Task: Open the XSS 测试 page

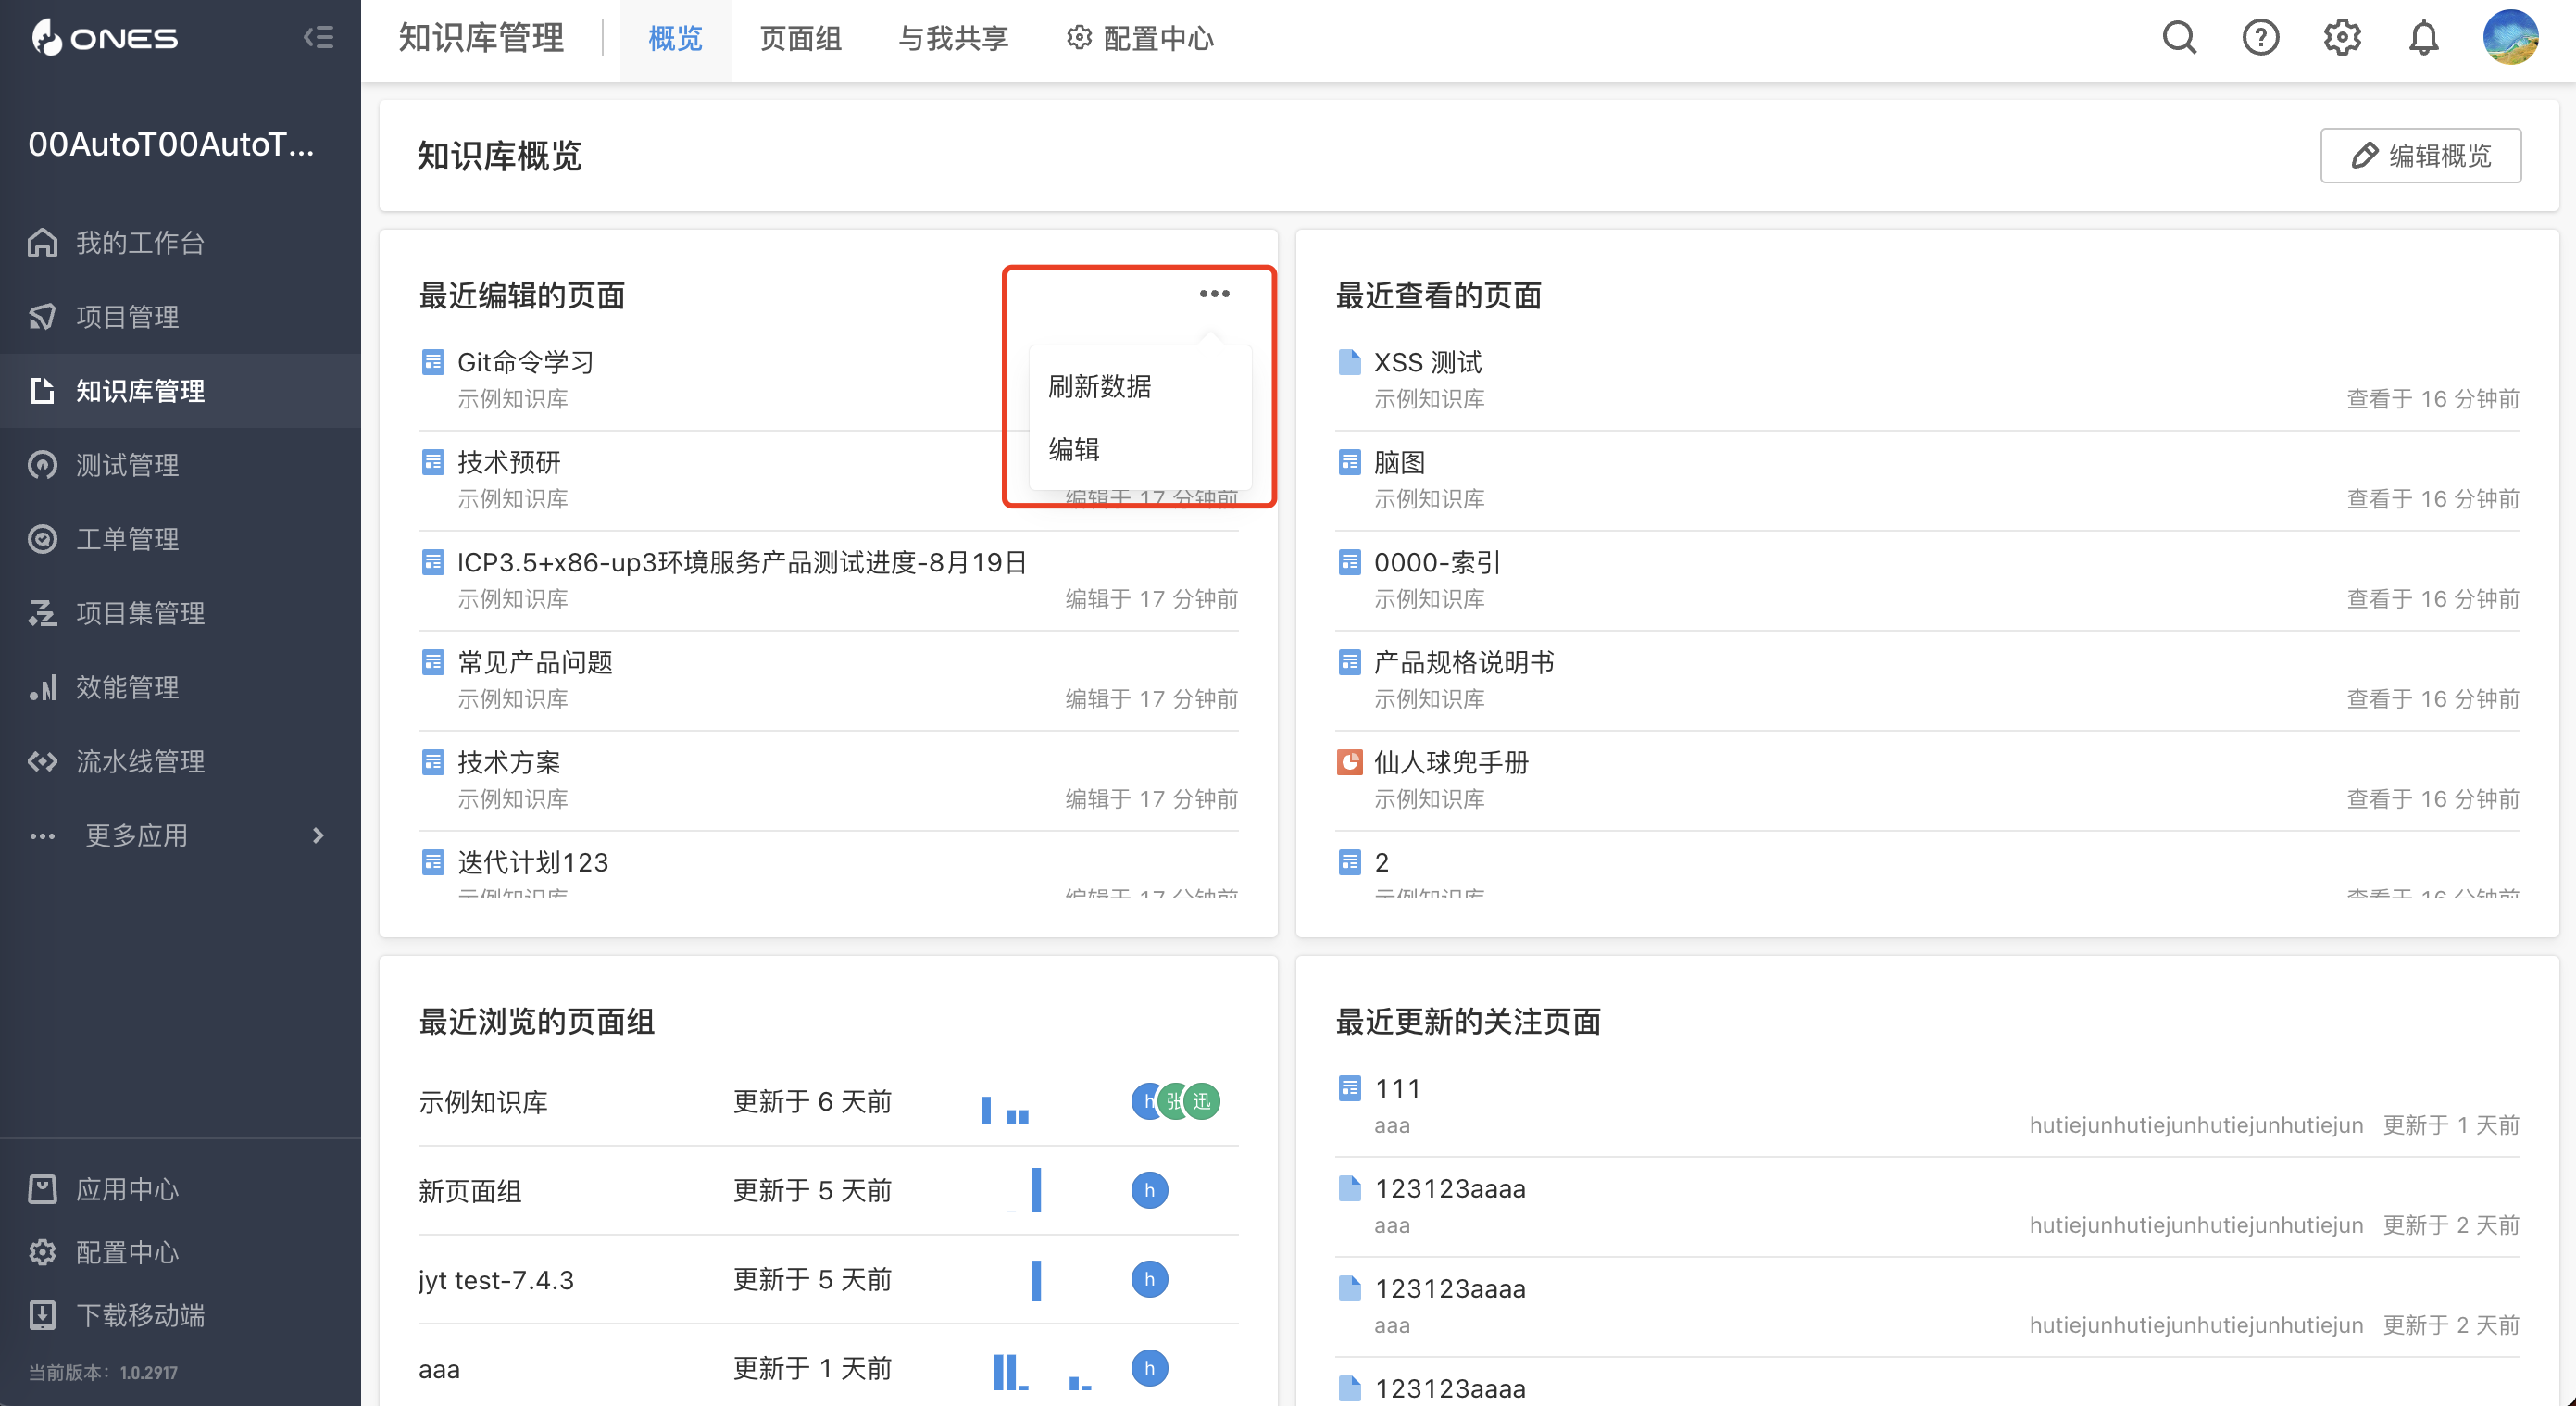Action: 1428,362
